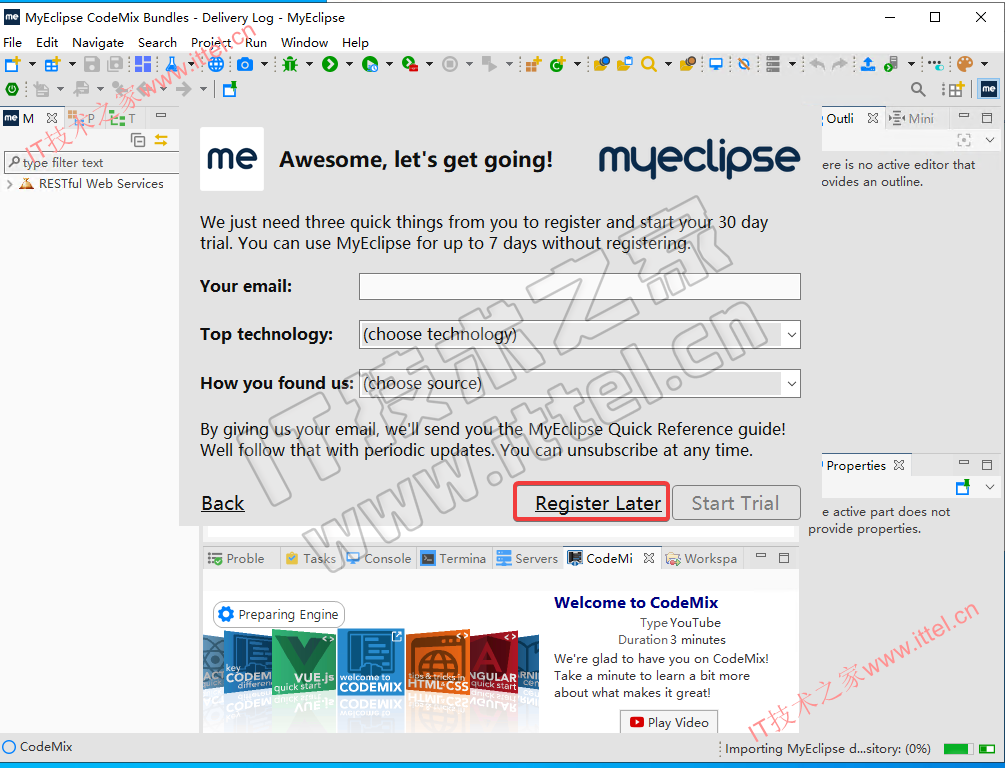
Task: Click the crossed-out circle skip breakpoints icon
Action: click(743, 64)
